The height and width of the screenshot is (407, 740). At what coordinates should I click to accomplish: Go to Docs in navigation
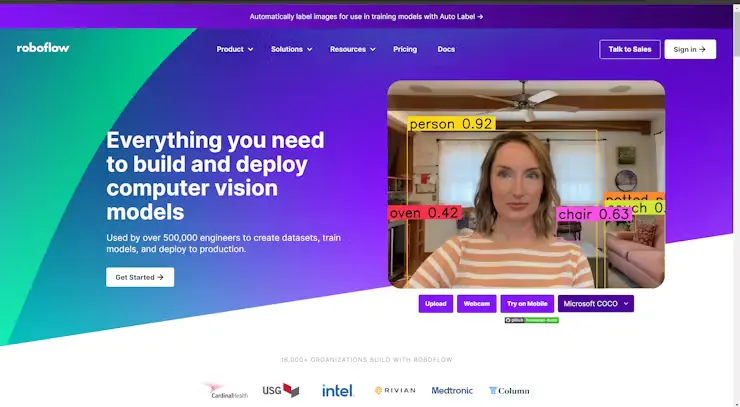(446, 49)
